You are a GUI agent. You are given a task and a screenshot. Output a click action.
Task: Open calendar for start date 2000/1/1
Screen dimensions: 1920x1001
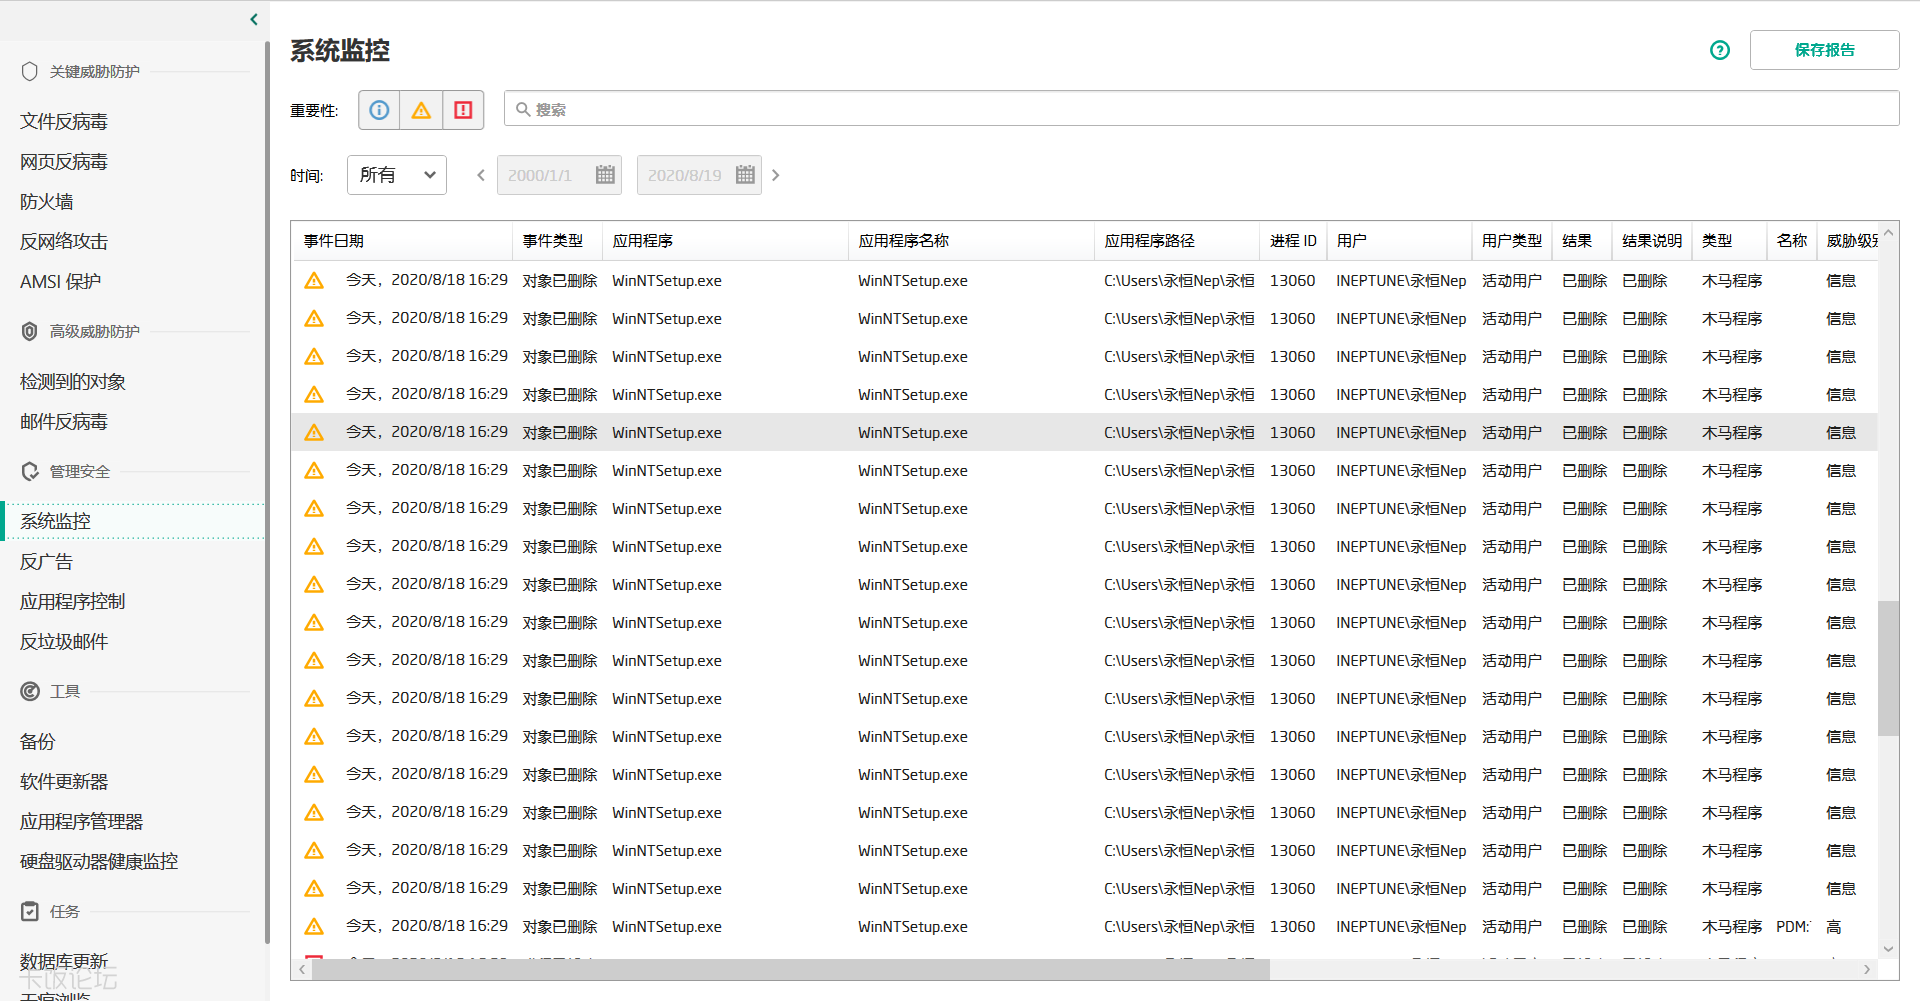pyautogui.click(x=605, y=175)
